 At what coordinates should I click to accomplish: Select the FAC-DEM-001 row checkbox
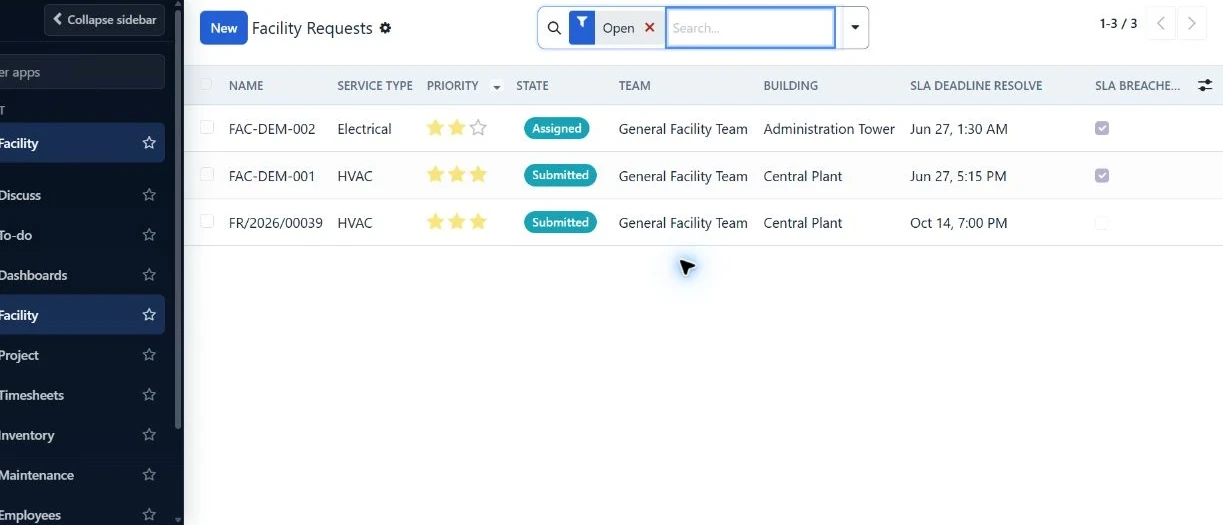(x=207, y=174)
